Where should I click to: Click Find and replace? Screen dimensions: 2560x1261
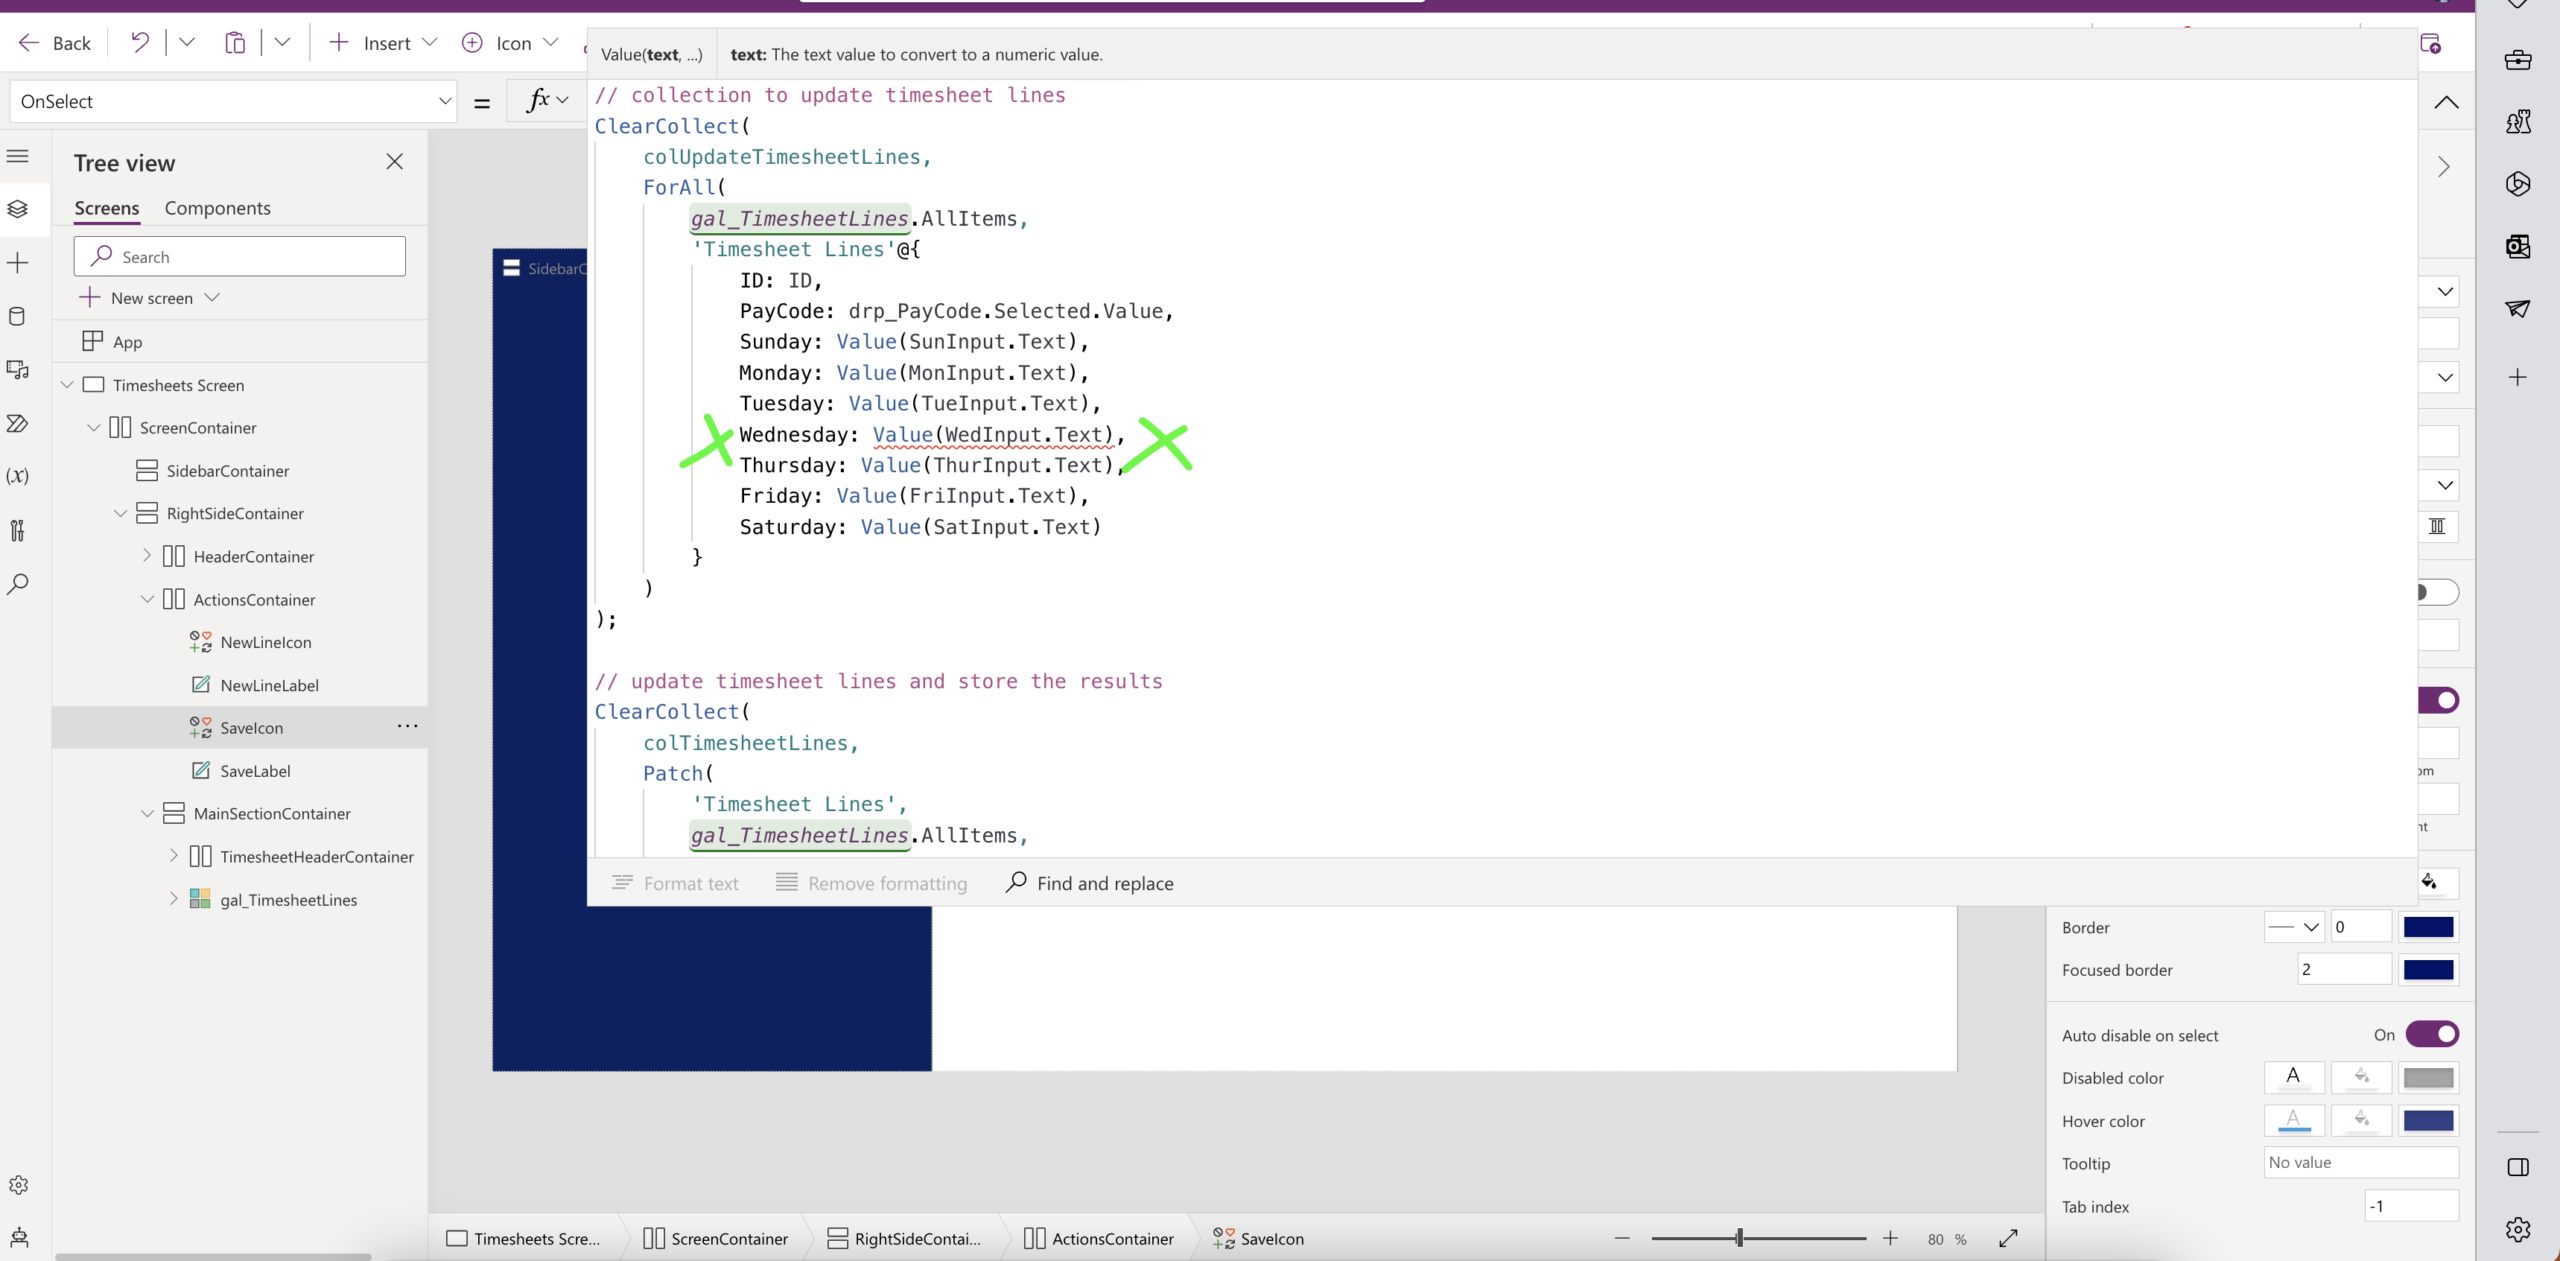[x=1090, y=883]
